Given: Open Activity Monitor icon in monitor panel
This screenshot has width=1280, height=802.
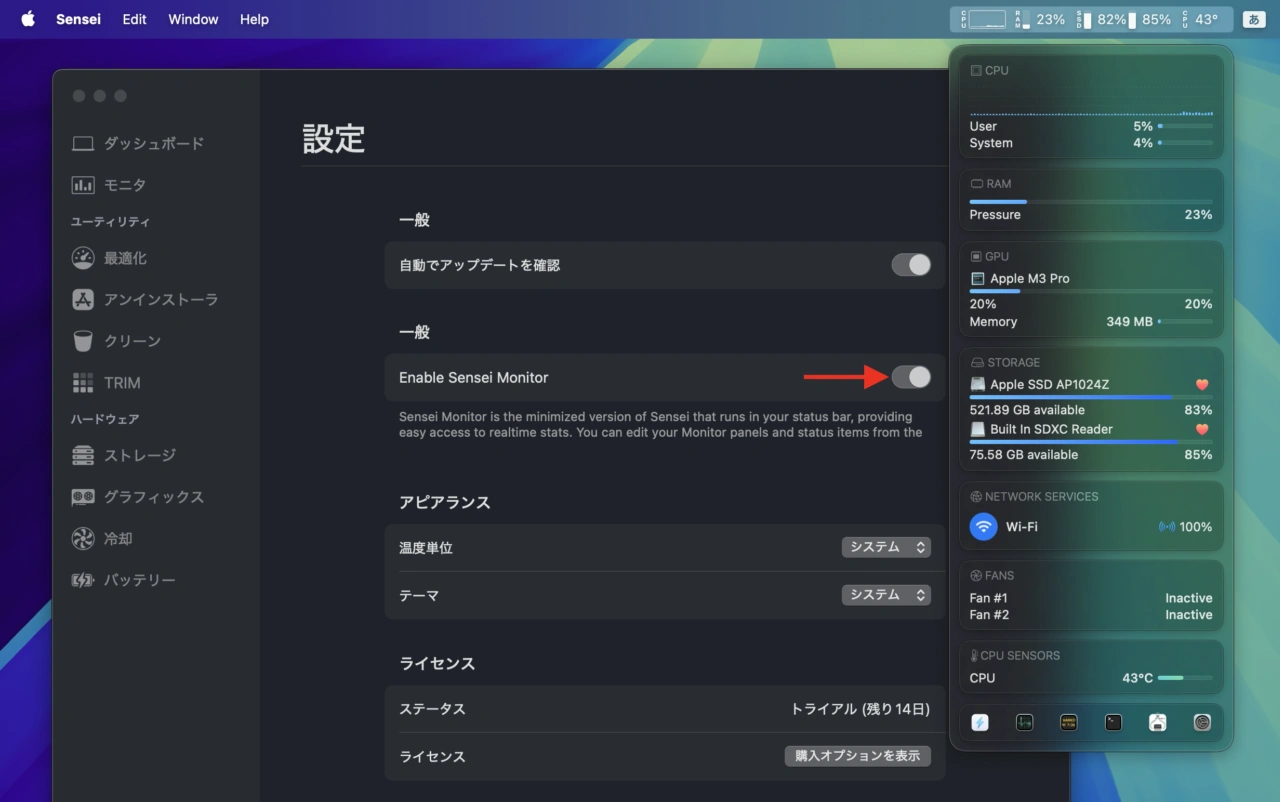Looking at the screenshot, I should pyautogui.click(x=1024, y=722).
